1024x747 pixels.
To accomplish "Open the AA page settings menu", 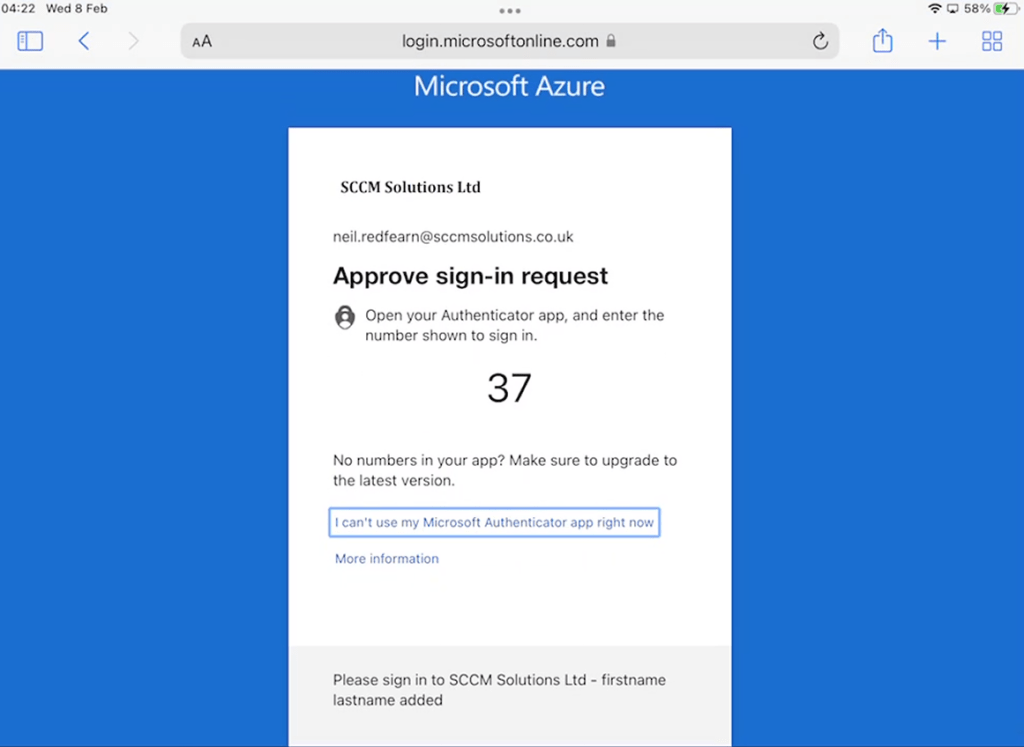I will (x=202, y=42).
